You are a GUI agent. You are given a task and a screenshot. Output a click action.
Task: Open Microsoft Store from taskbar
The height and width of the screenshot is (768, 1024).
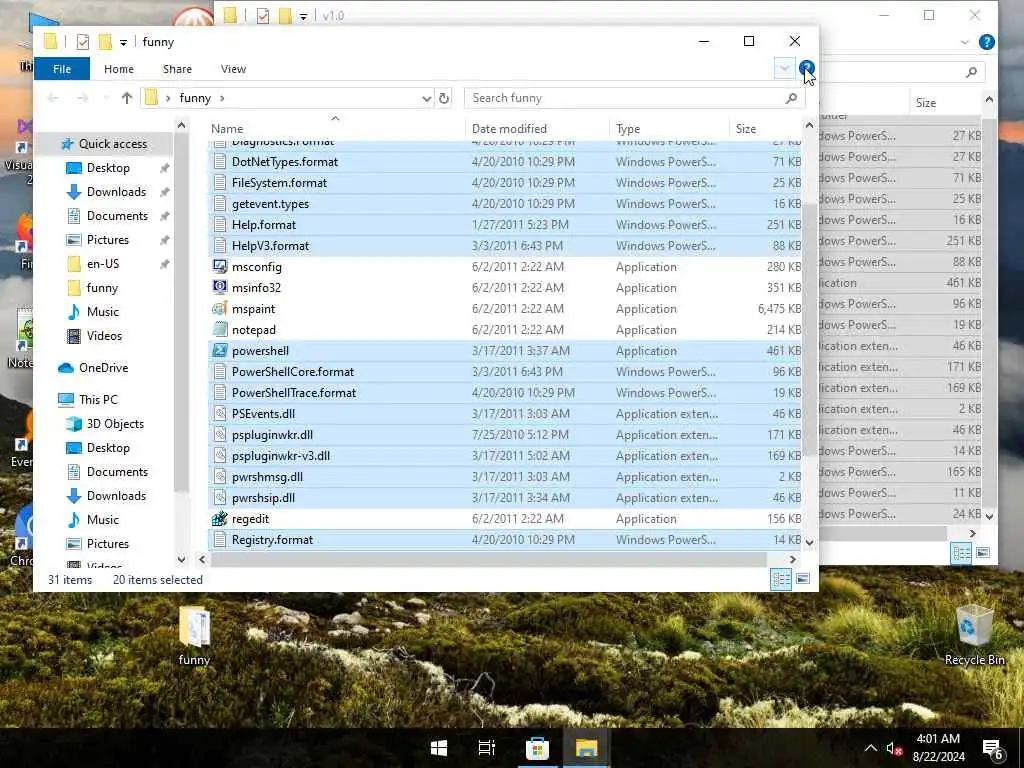pos(537,748)
